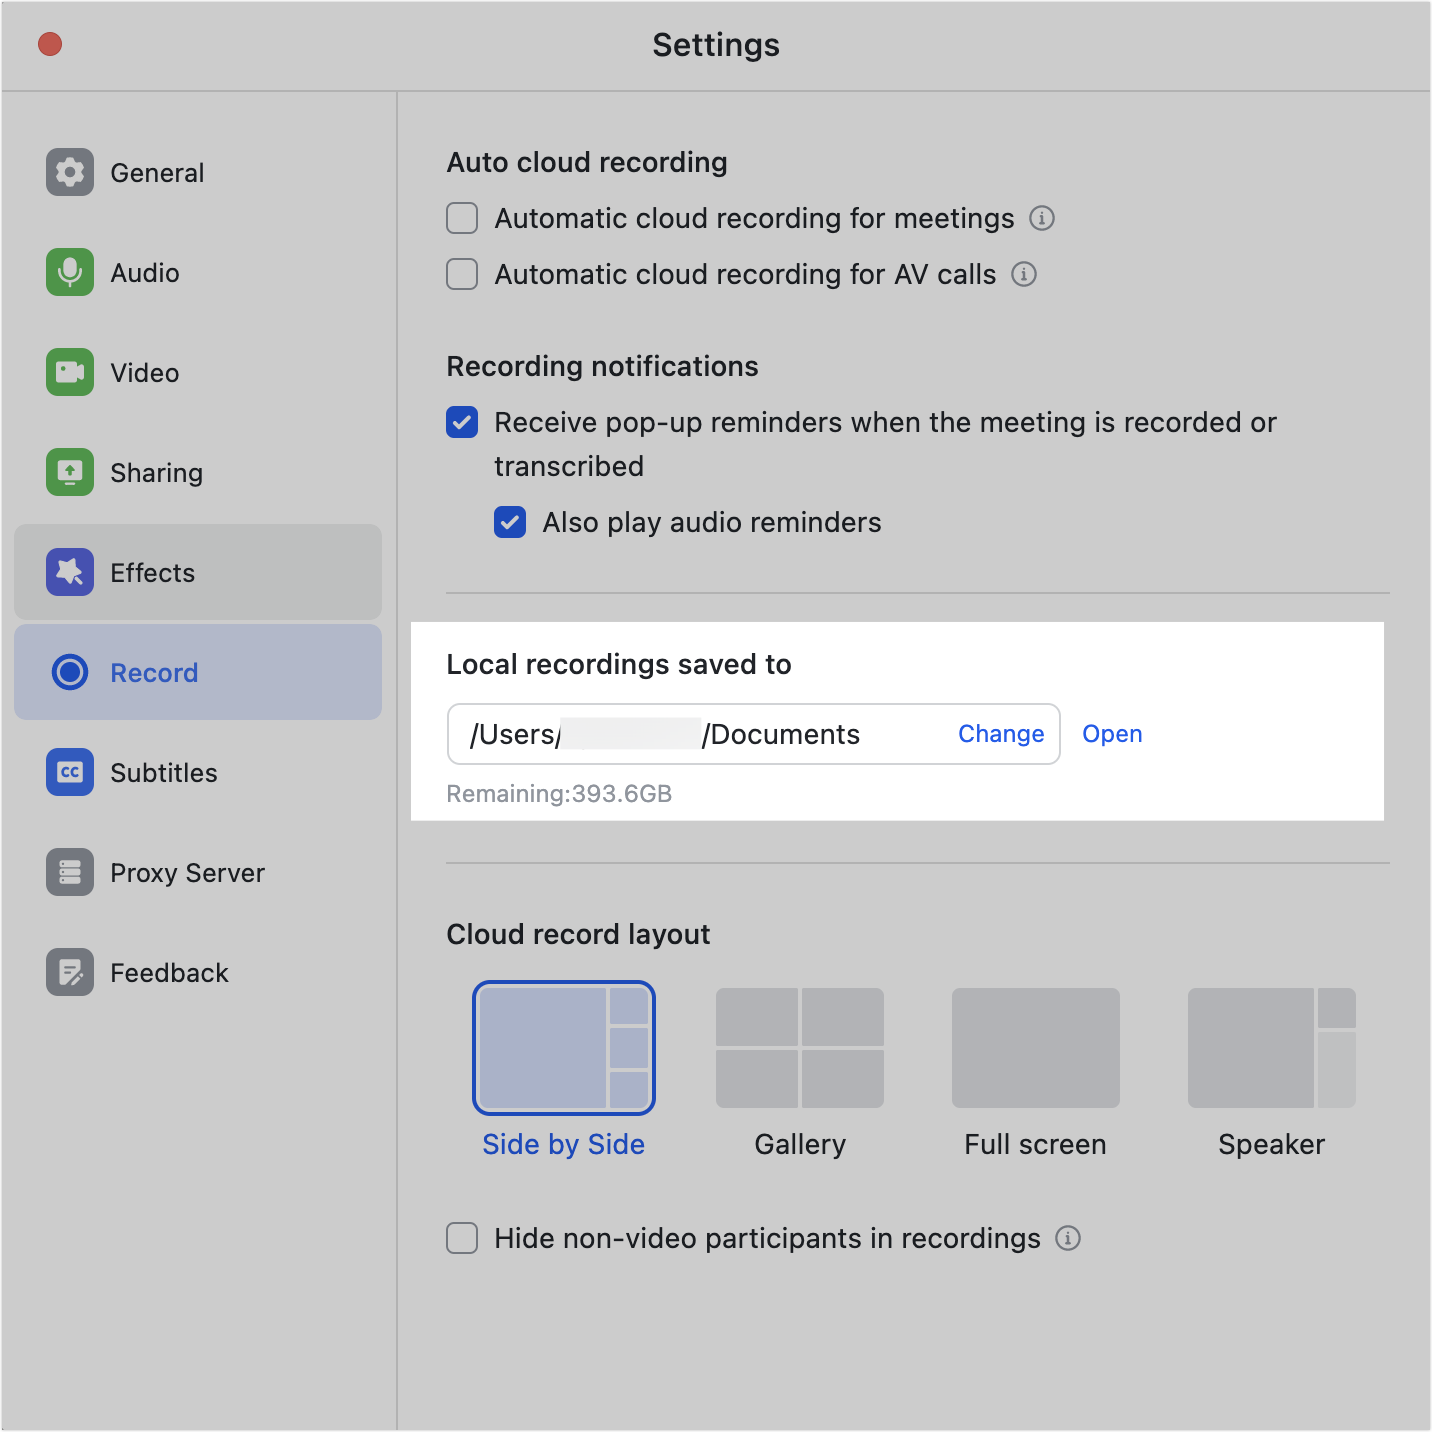
Task: Pick the Speaker layout thumbnail
Action: pos(1272,1048)
